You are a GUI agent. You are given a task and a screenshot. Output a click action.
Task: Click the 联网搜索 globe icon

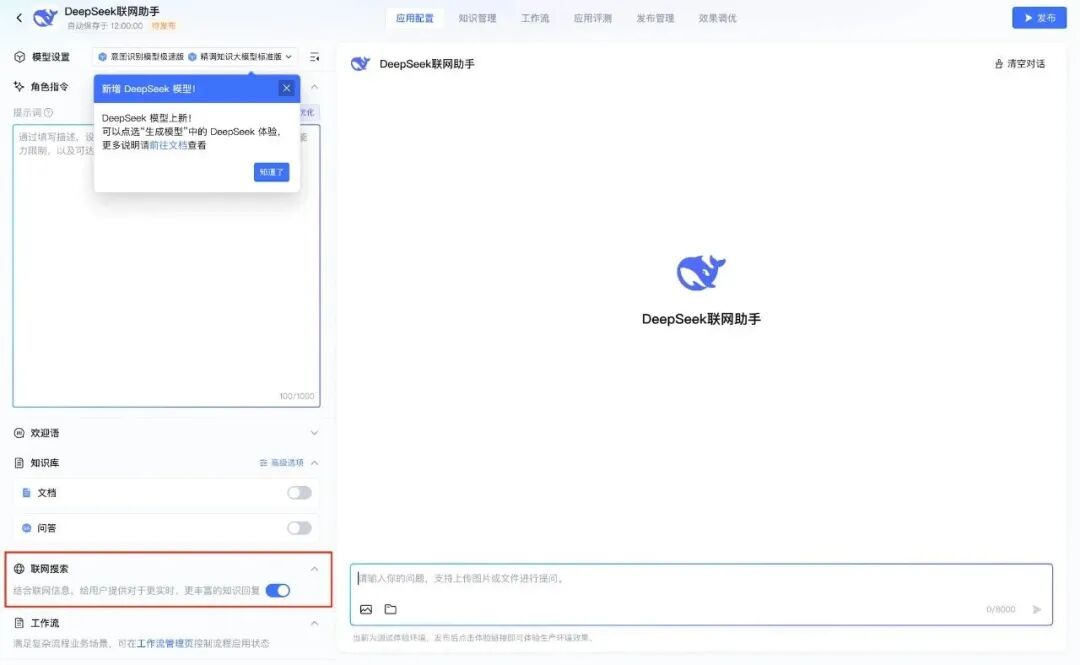pyautogui.click(x=19, y=569)
